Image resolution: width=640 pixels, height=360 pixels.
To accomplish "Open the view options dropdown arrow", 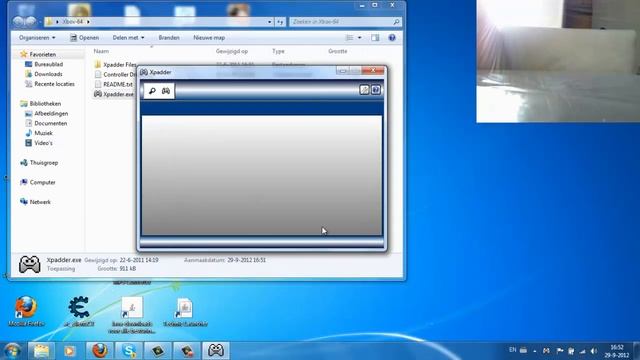I will [x=360, y=38].
